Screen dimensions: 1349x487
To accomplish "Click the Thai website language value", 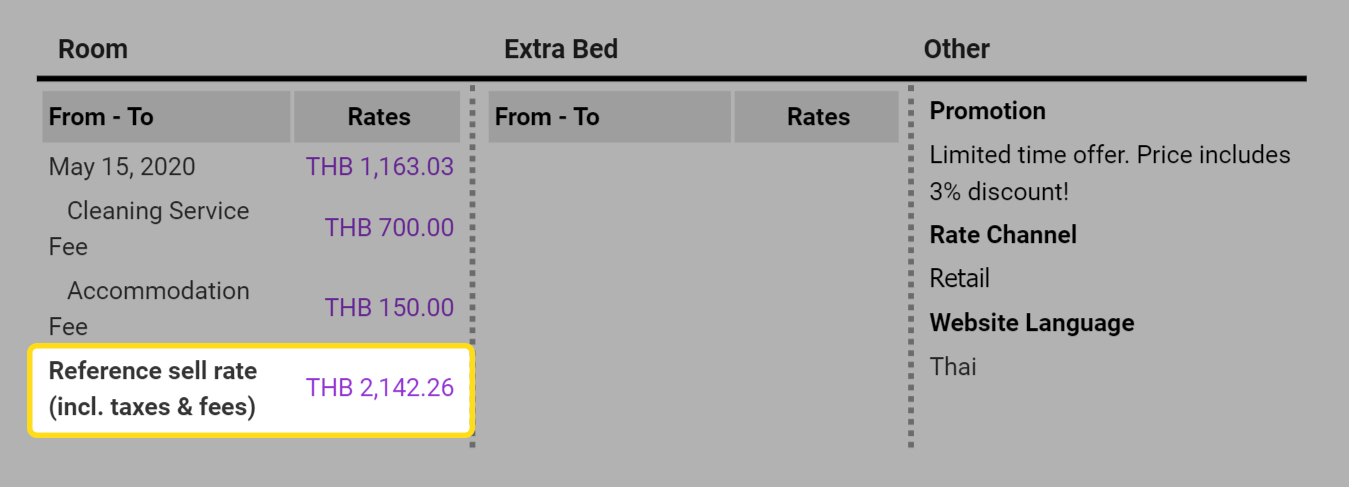I will (x=953, y=366).
